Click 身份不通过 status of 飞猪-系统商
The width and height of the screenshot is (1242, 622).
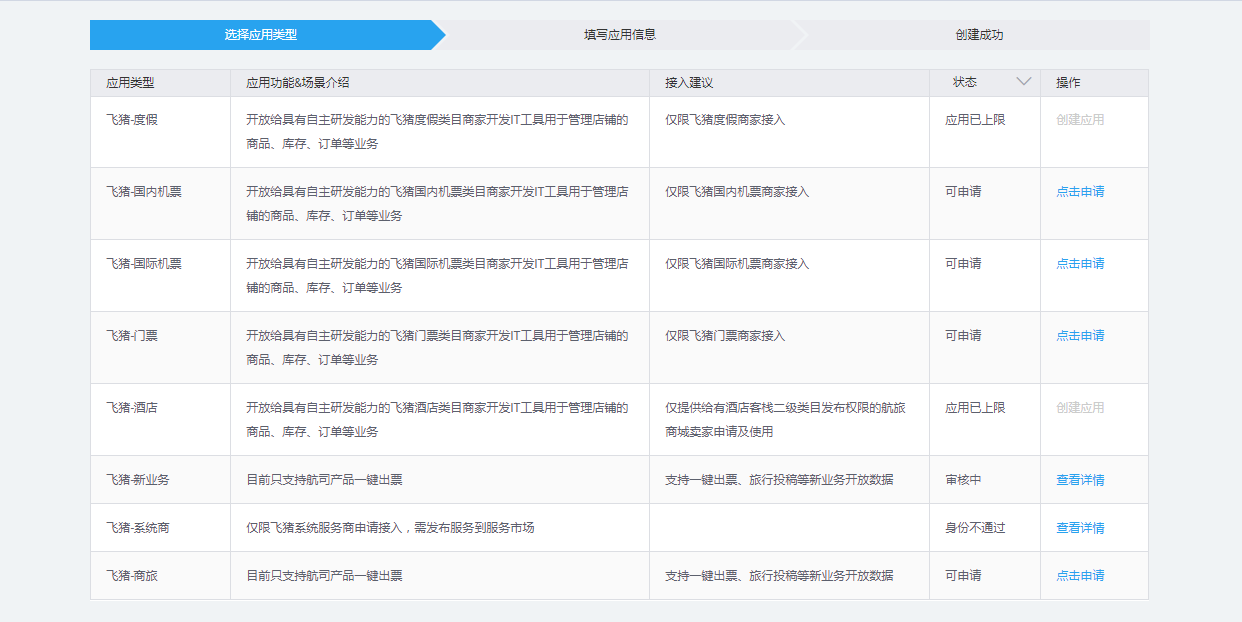[975, 528]
